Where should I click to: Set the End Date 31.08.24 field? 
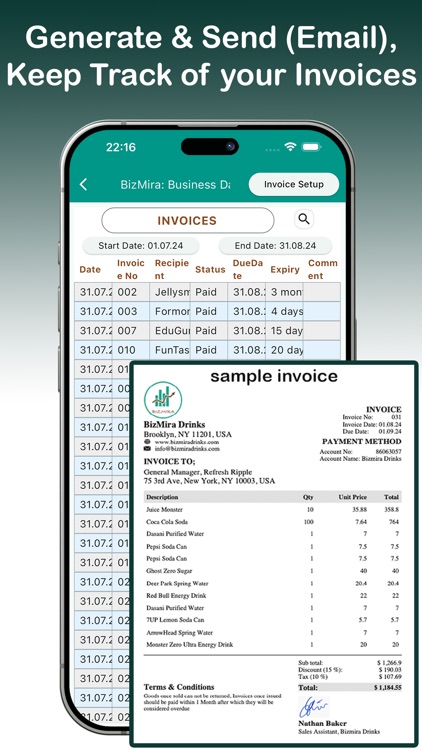point(275,246)
